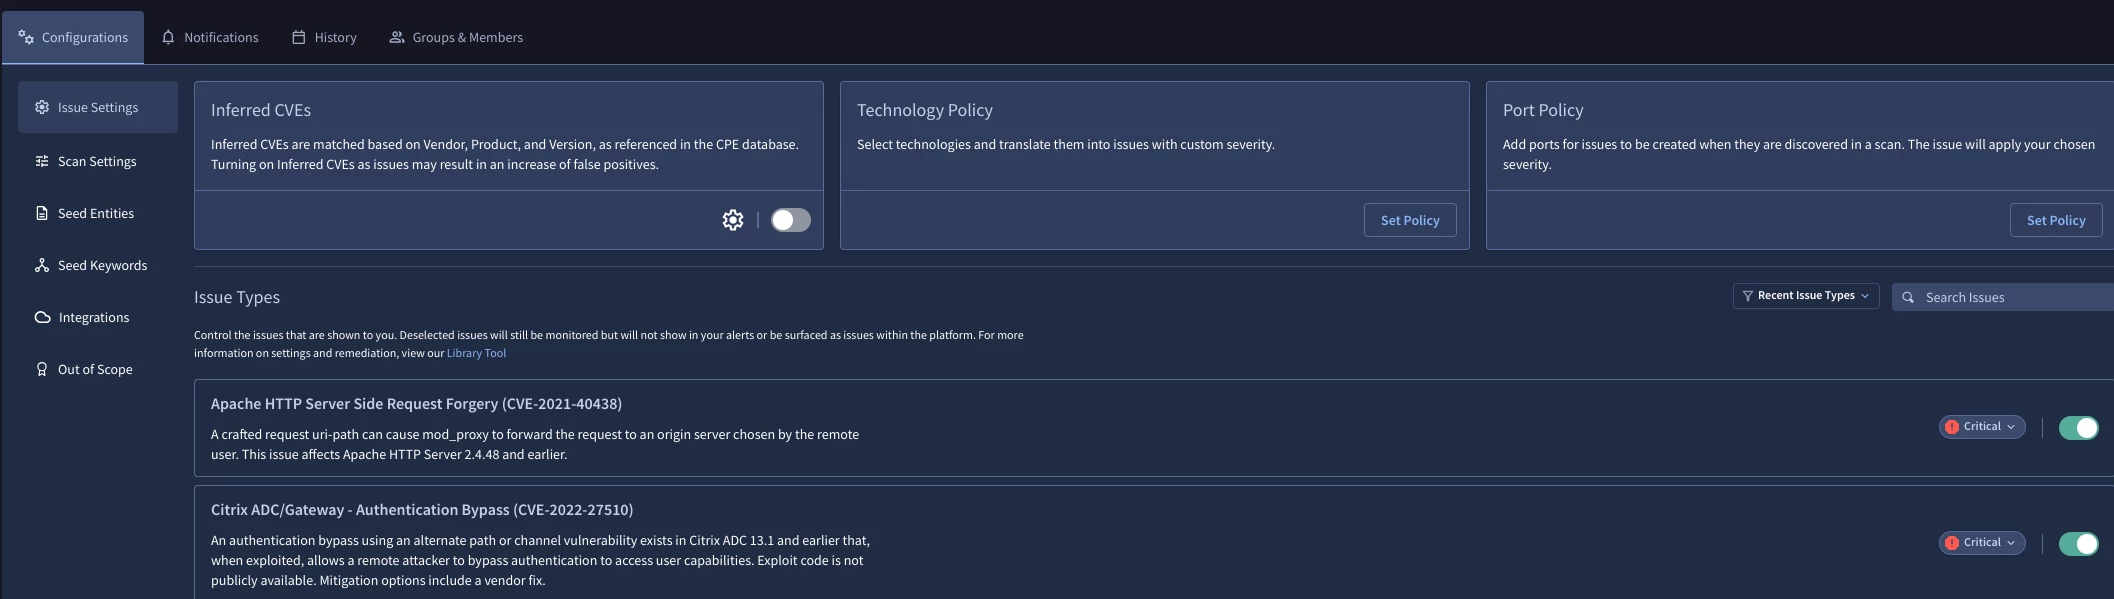The height and width of the screenshot is (599, 2114).
Task: Open Critical severity dropdown for Apache issue
Action: 1982,427
